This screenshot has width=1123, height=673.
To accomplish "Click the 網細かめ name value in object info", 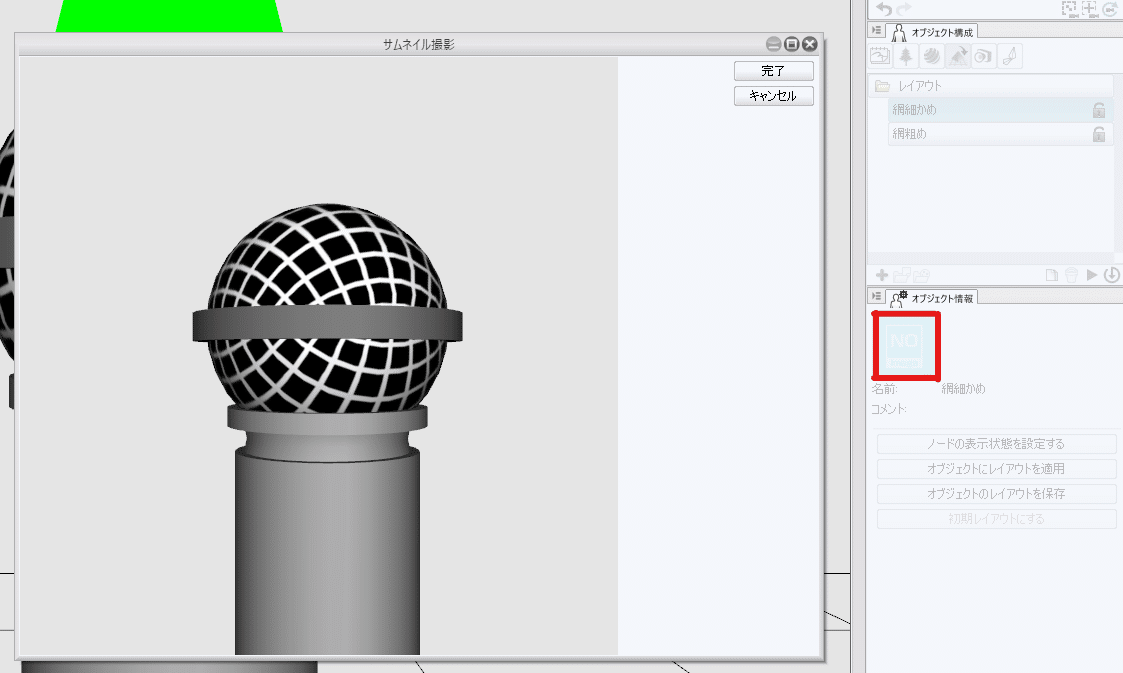I will pos(963,389).
